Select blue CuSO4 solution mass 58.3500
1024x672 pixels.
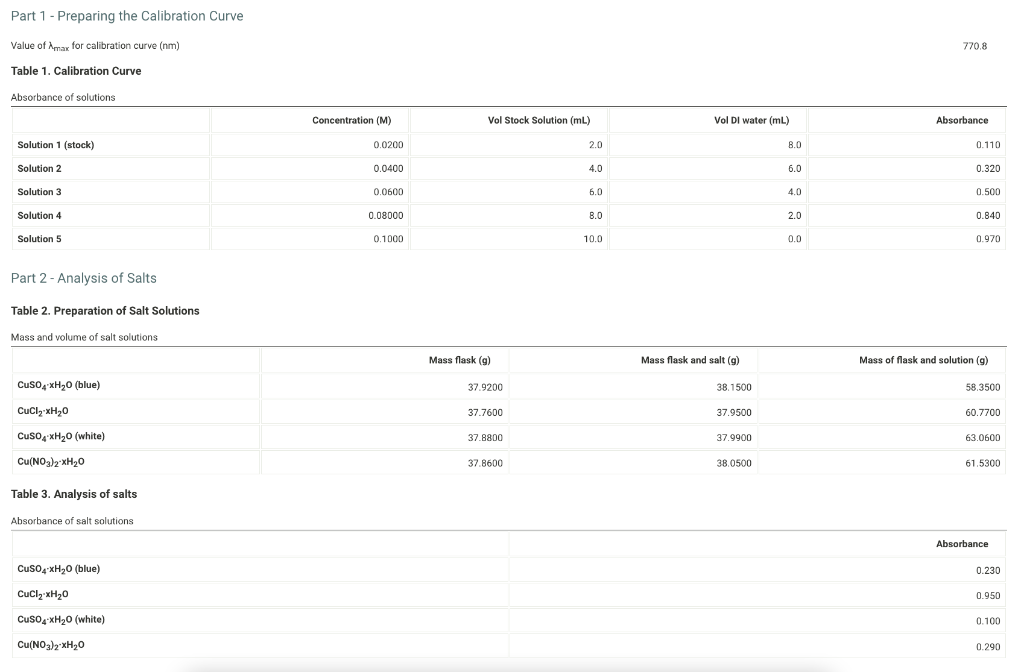coord(983,387)
